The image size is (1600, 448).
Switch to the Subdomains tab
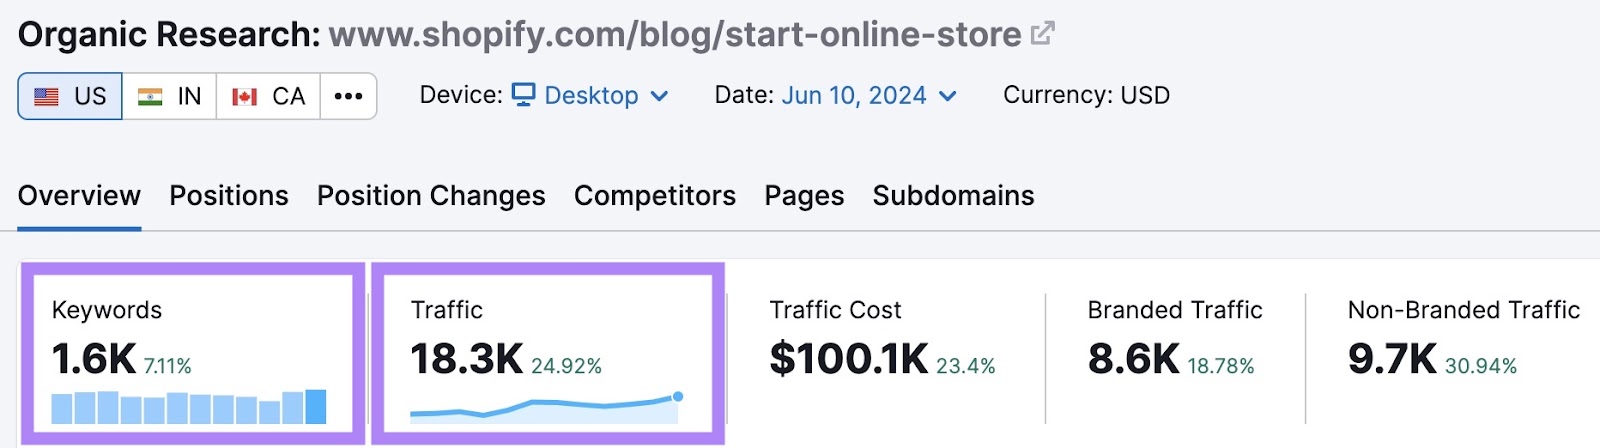(x=953, y=196)
